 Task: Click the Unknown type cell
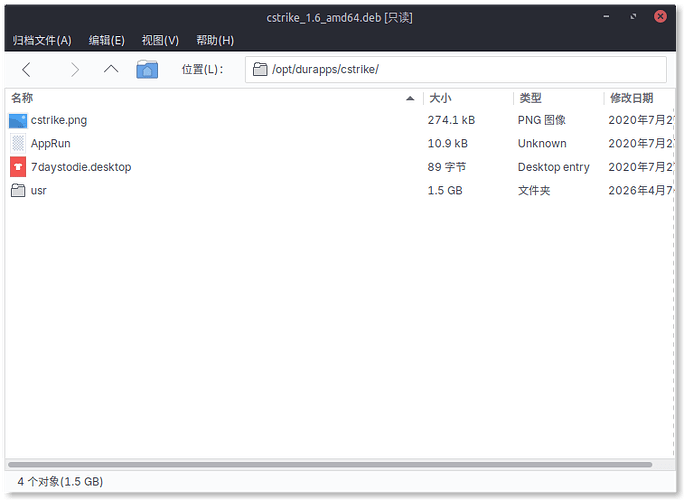coord(542,144)
